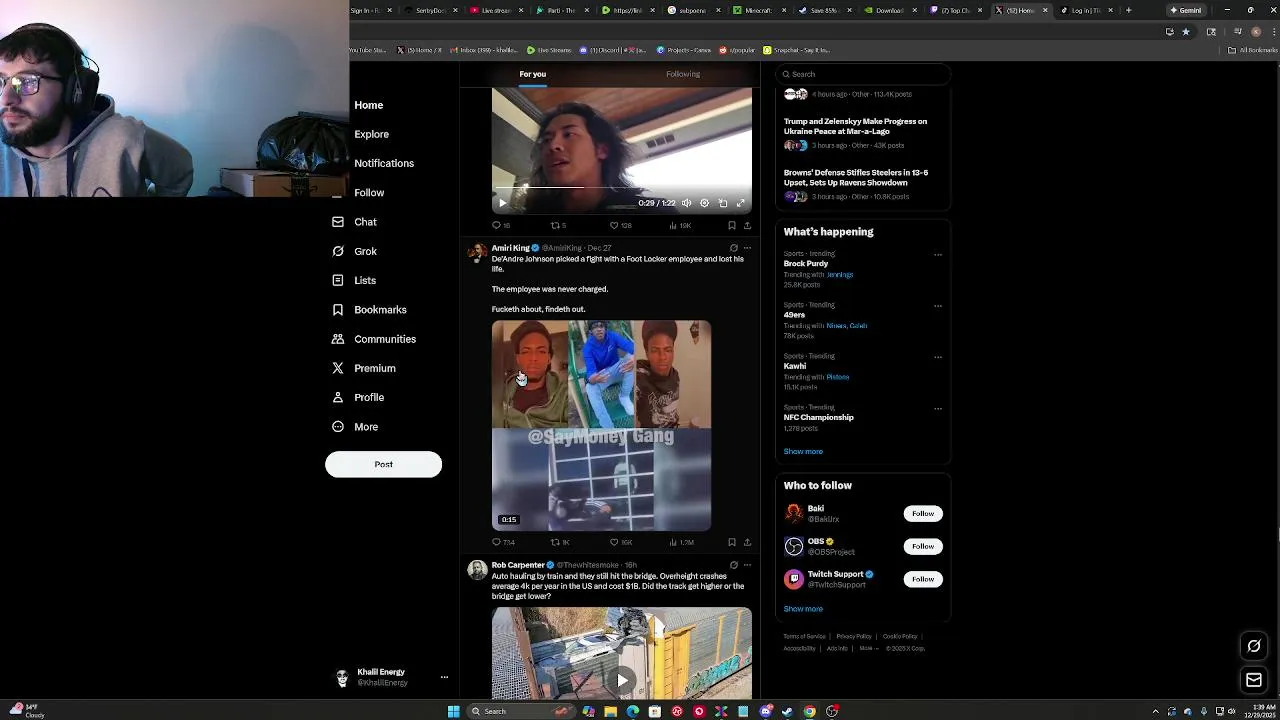This screenshot has width=1280, height=720.
Task: Open Grok actions on Rob Carpenter post
Action: pos(733,565)
